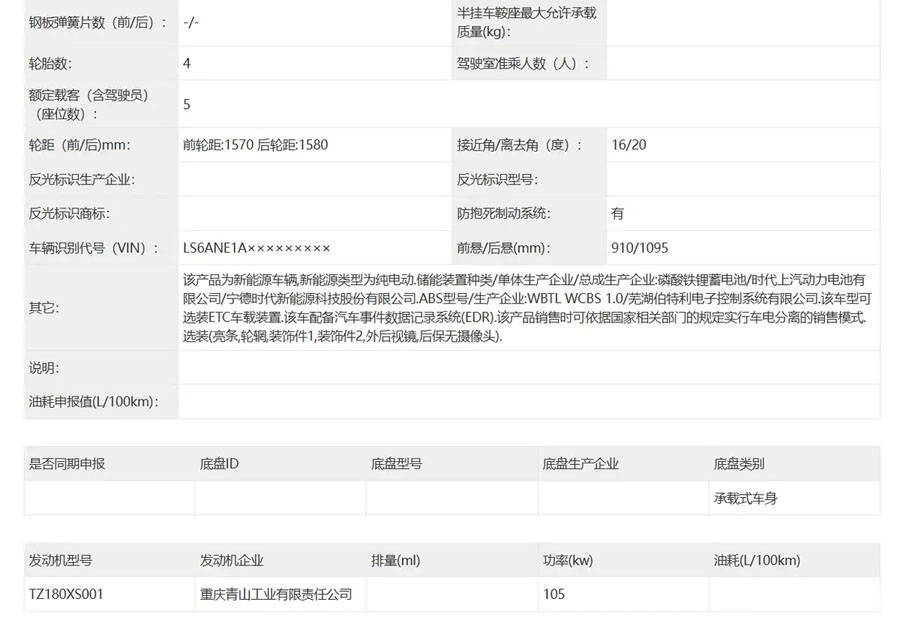Click the 底盘ID column header
The image size is (900, 620).
coord(219,464)
